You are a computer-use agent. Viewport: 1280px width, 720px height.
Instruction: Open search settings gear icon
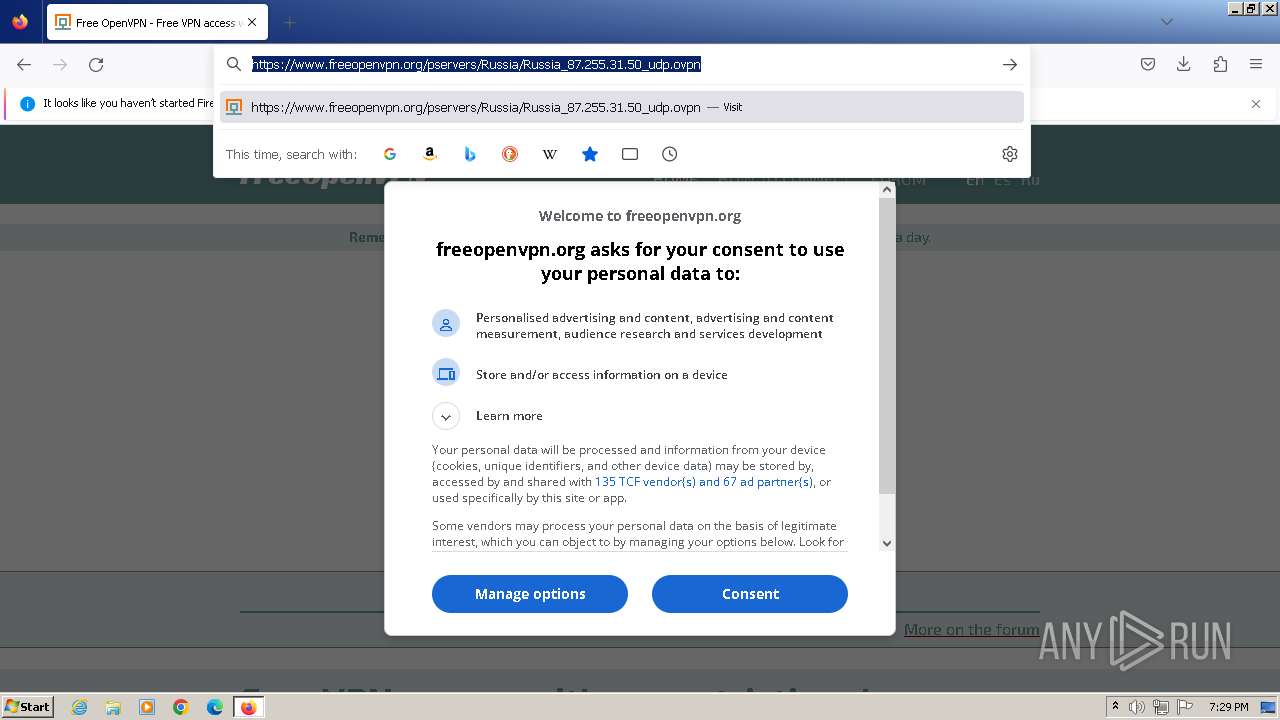coord(1010,154)
